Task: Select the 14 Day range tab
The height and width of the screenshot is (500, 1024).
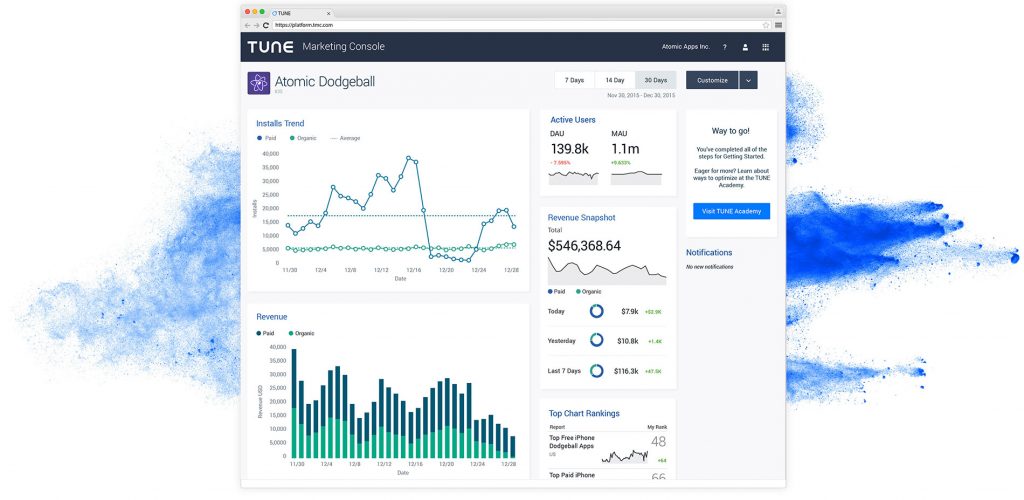Action: 615,80
